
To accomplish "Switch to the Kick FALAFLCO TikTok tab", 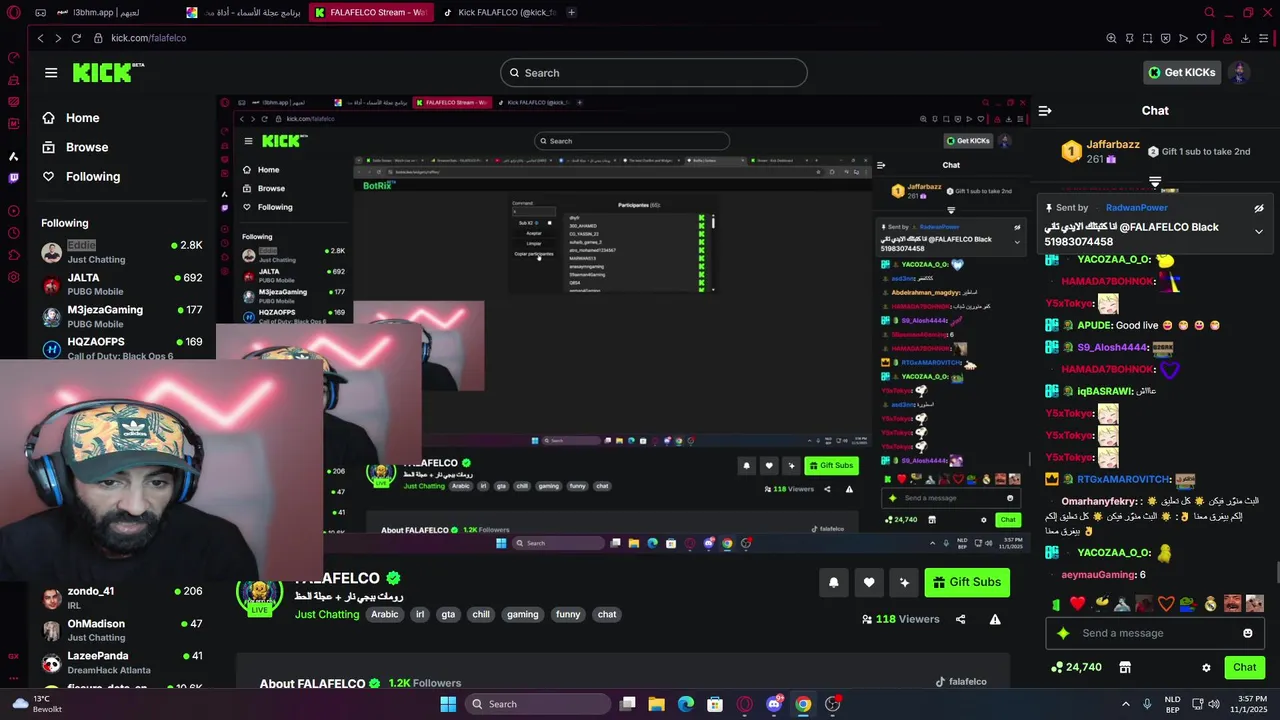I will [x=500, y=12].
